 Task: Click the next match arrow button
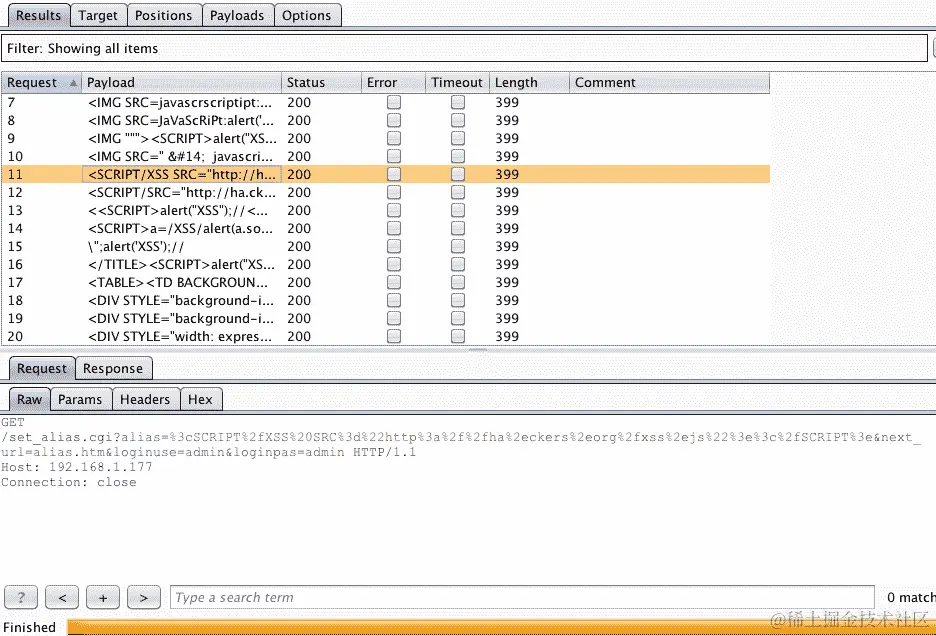point(144,597)
